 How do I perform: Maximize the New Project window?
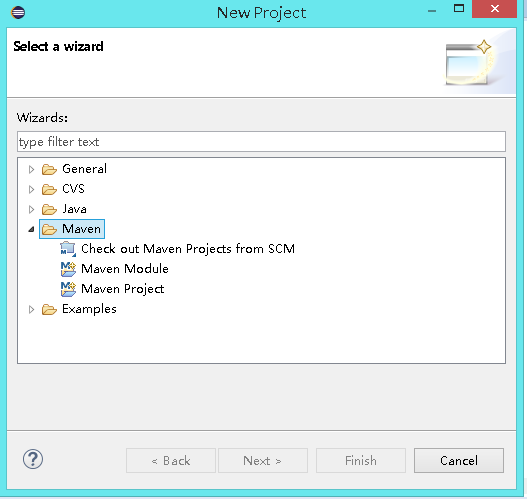pos(459,8)
